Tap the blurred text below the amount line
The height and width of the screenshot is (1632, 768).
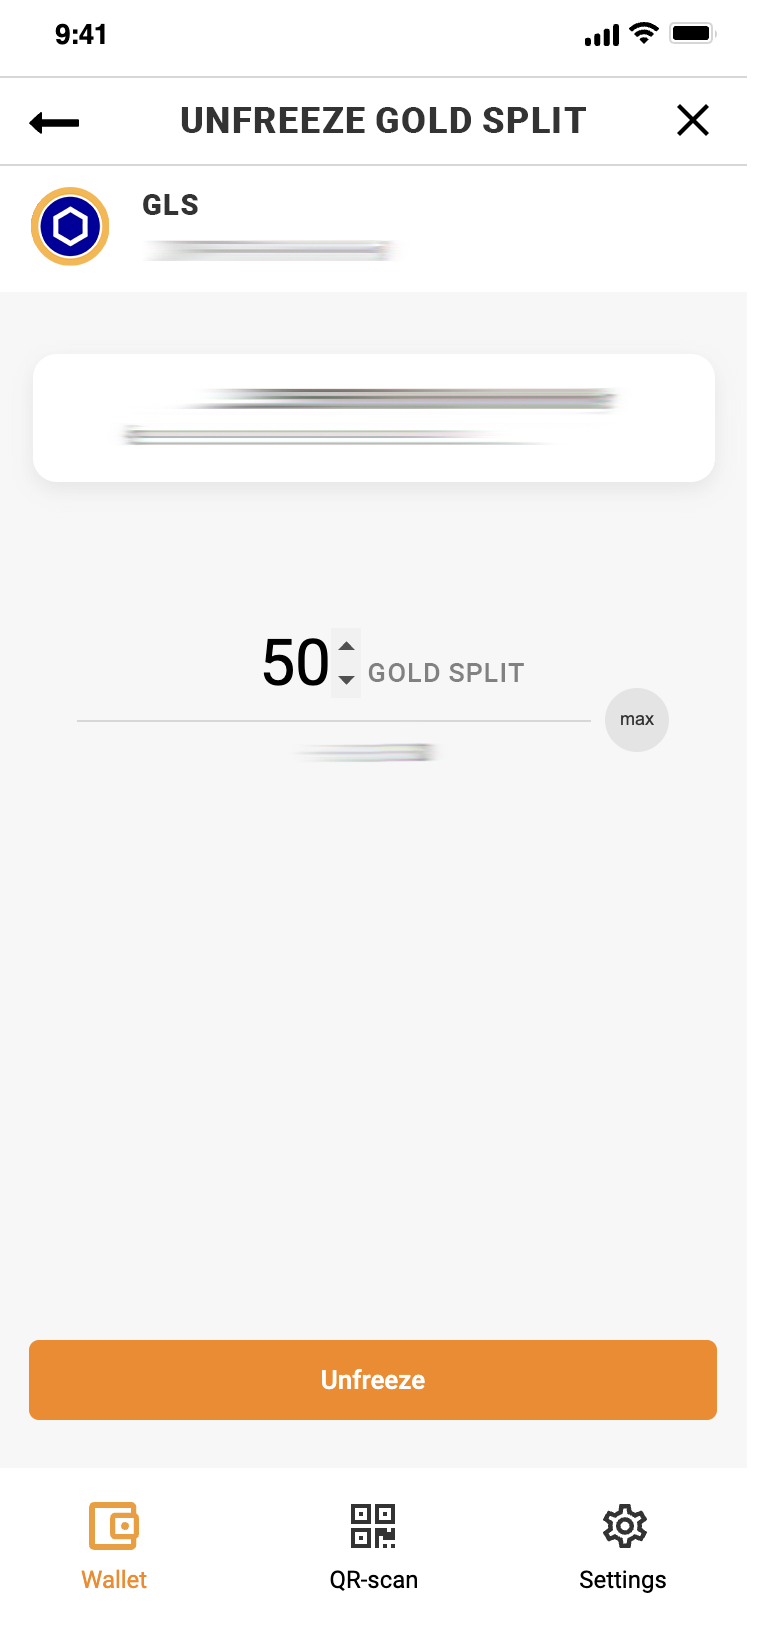368,753
